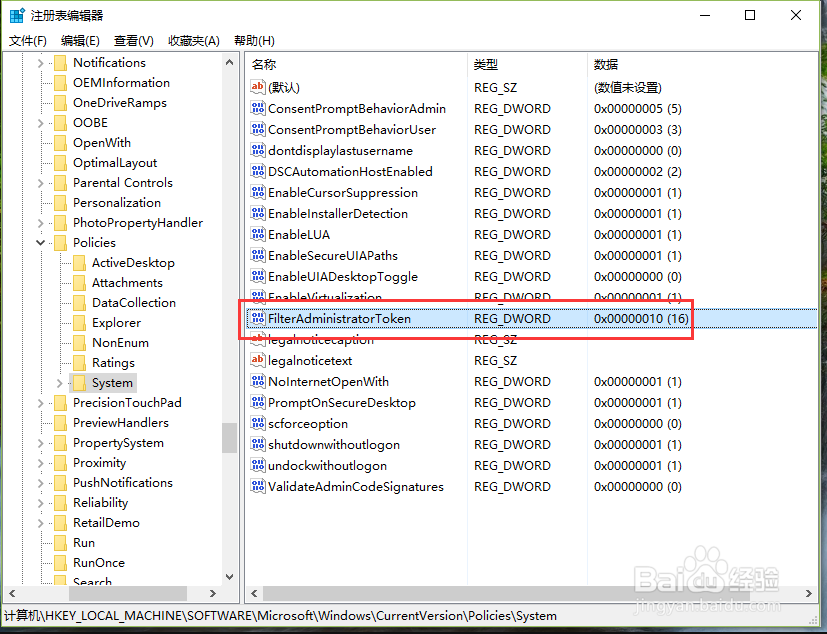Click the DWORD icon beside ConsentPromptBehaviorAdmin
The image size is (827, 634).
coord(256,108)
